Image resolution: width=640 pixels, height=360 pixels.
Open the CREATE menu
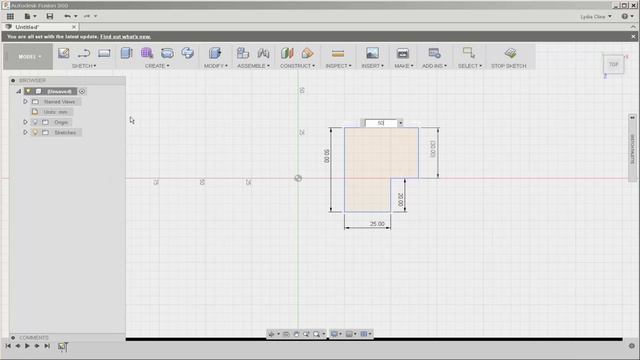click(157, 66)
